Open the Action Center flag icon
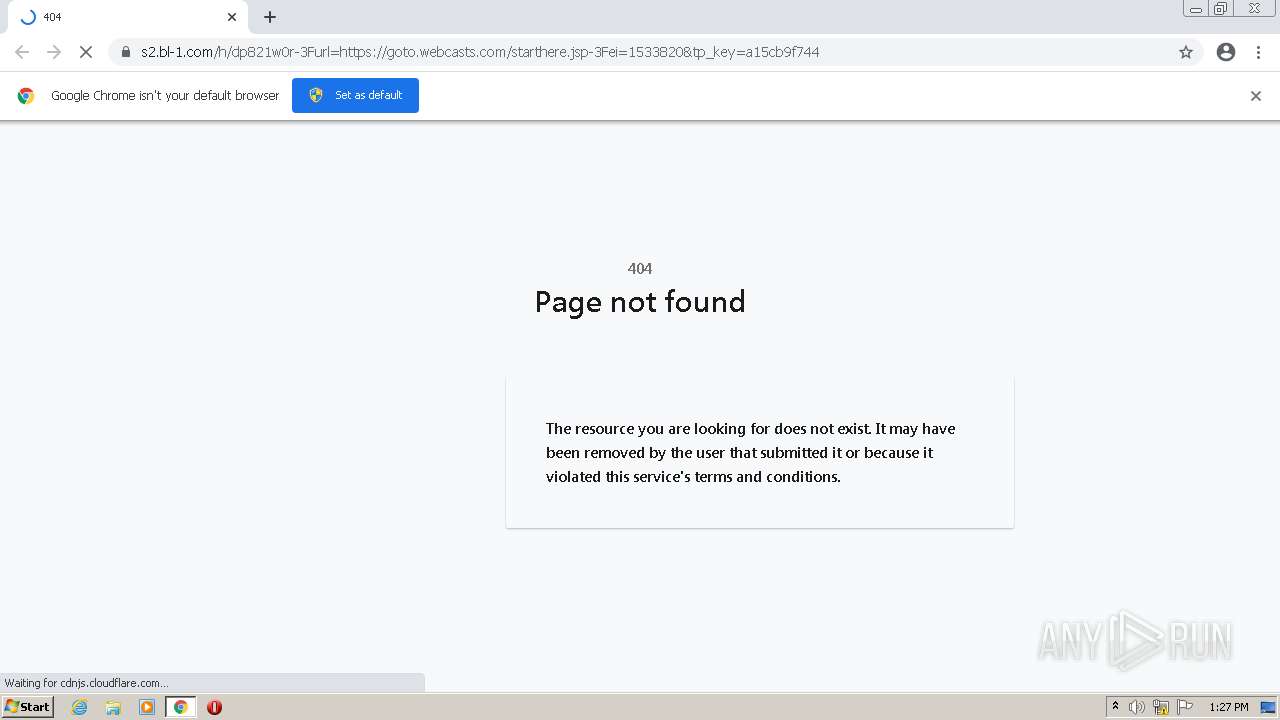 click(x=1185, y=707)
